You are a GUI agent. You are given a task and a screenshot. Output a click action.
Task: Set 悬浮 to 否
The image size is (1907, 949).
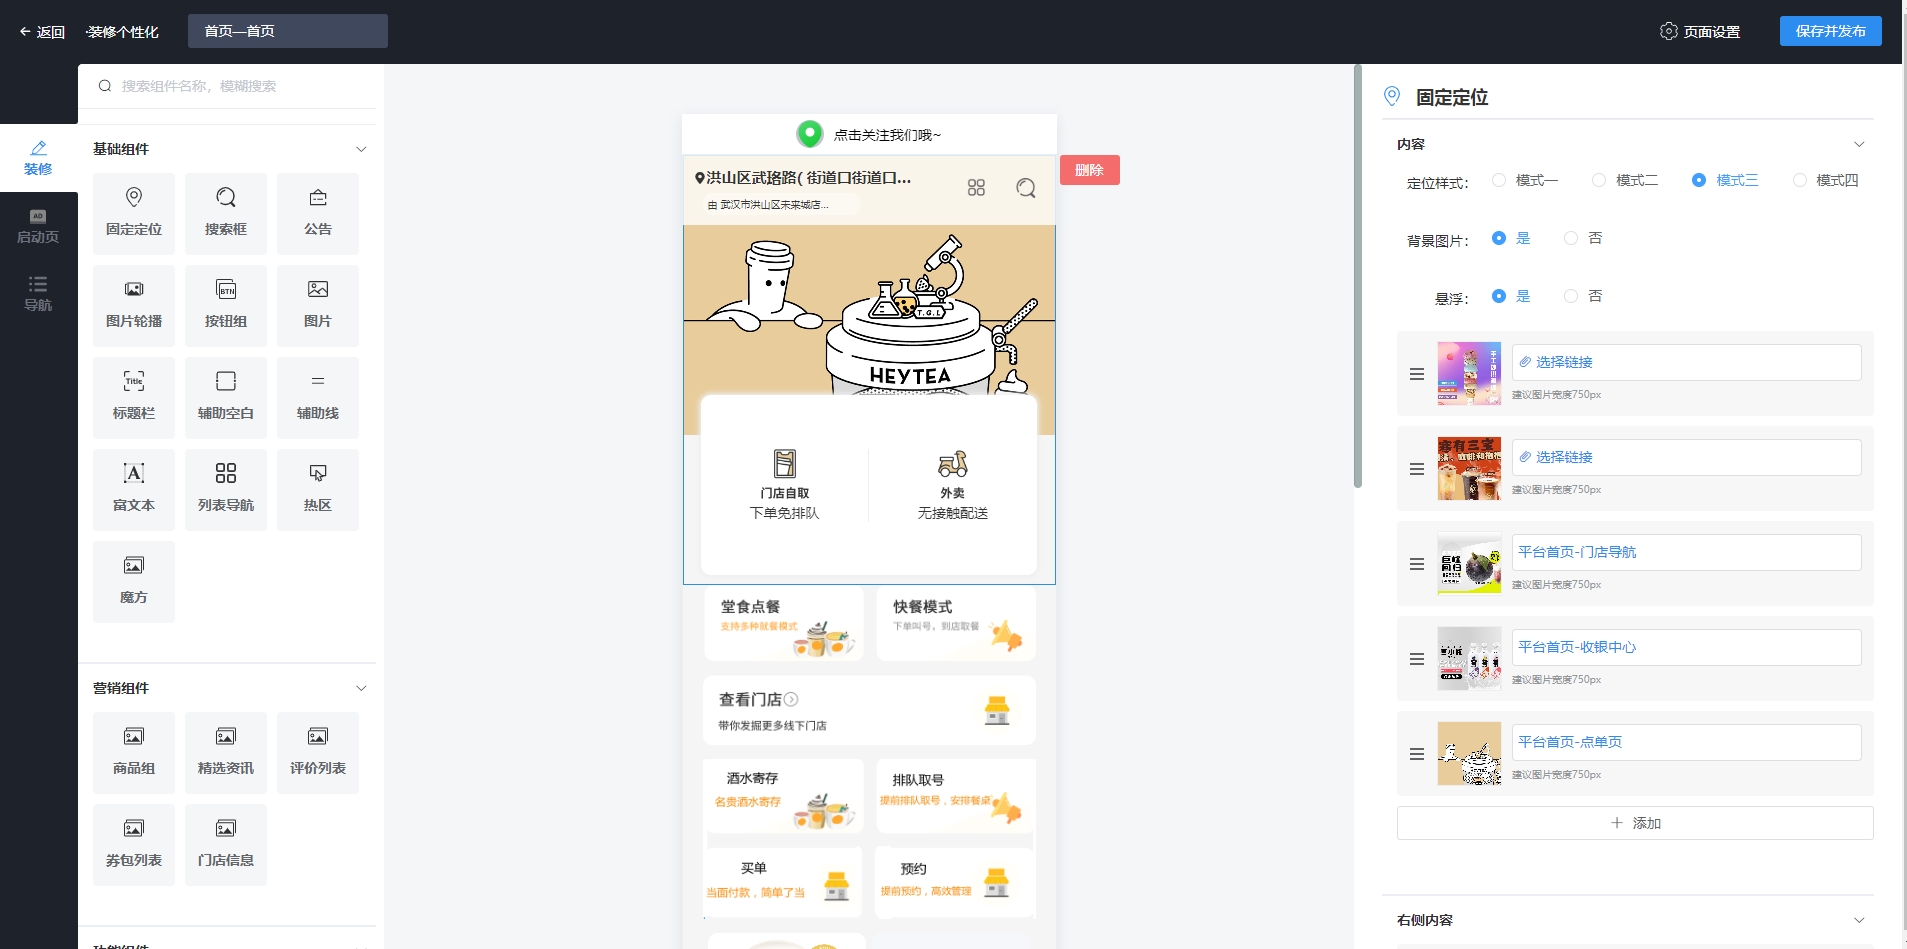1583,296
